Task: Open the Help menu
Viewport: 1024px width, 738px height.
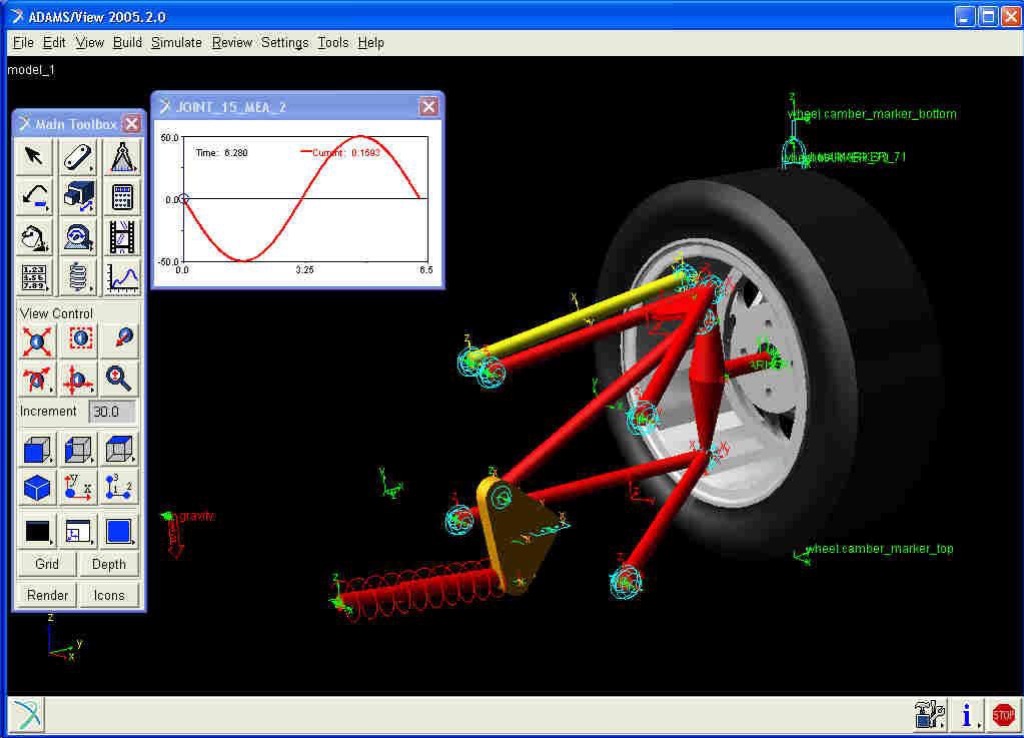Action: (x=371, y=42)
